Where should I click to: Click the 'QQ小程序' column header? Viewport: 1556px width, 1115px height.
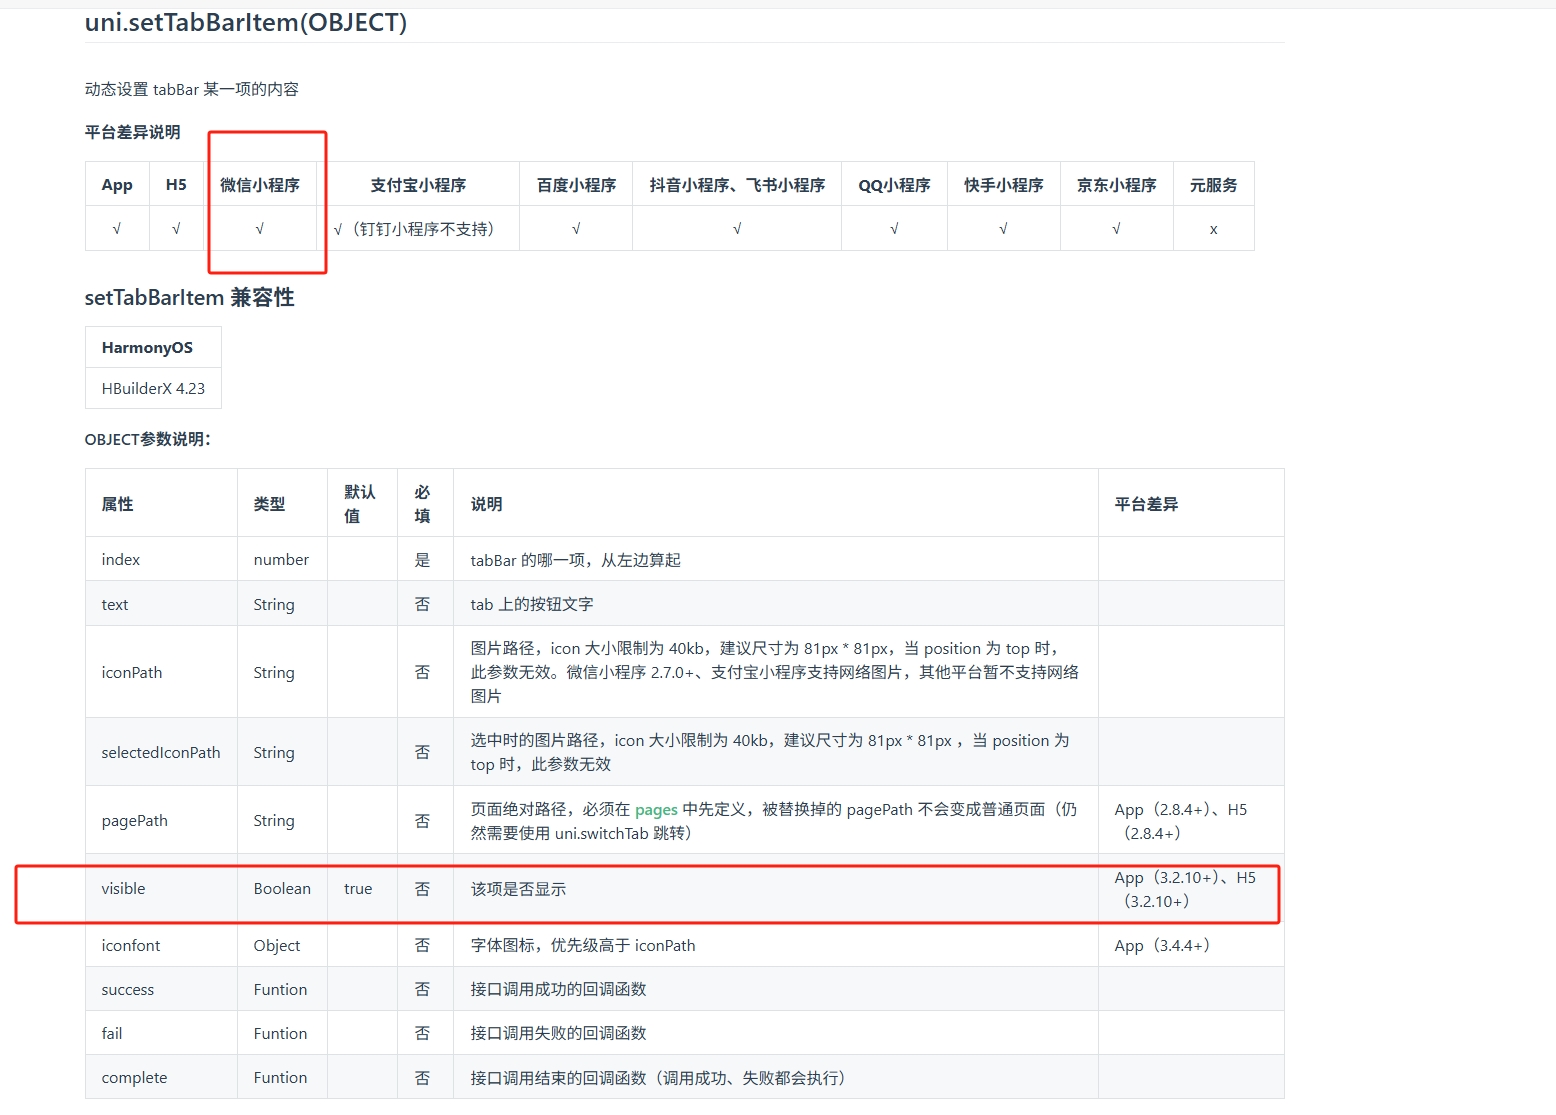[894, 185]
